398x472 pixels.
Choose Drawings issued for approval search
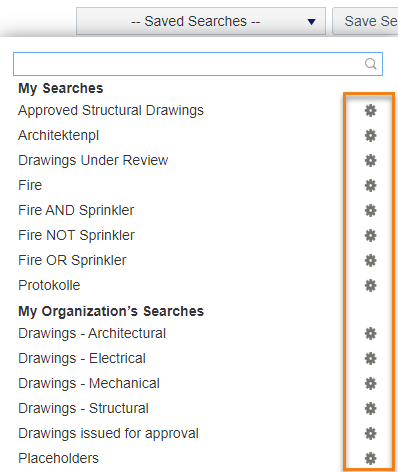[x=108, y=433]
